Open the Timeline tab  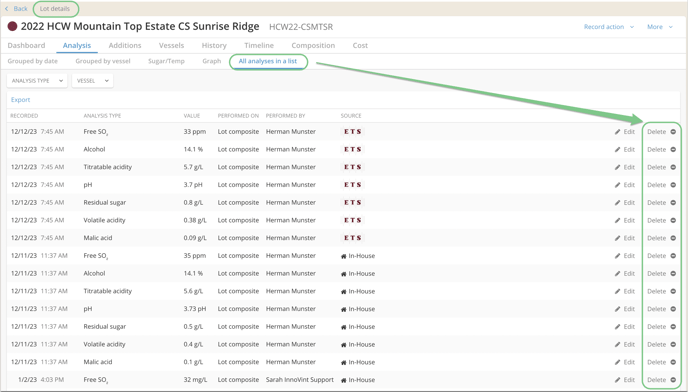pos(259,45)
